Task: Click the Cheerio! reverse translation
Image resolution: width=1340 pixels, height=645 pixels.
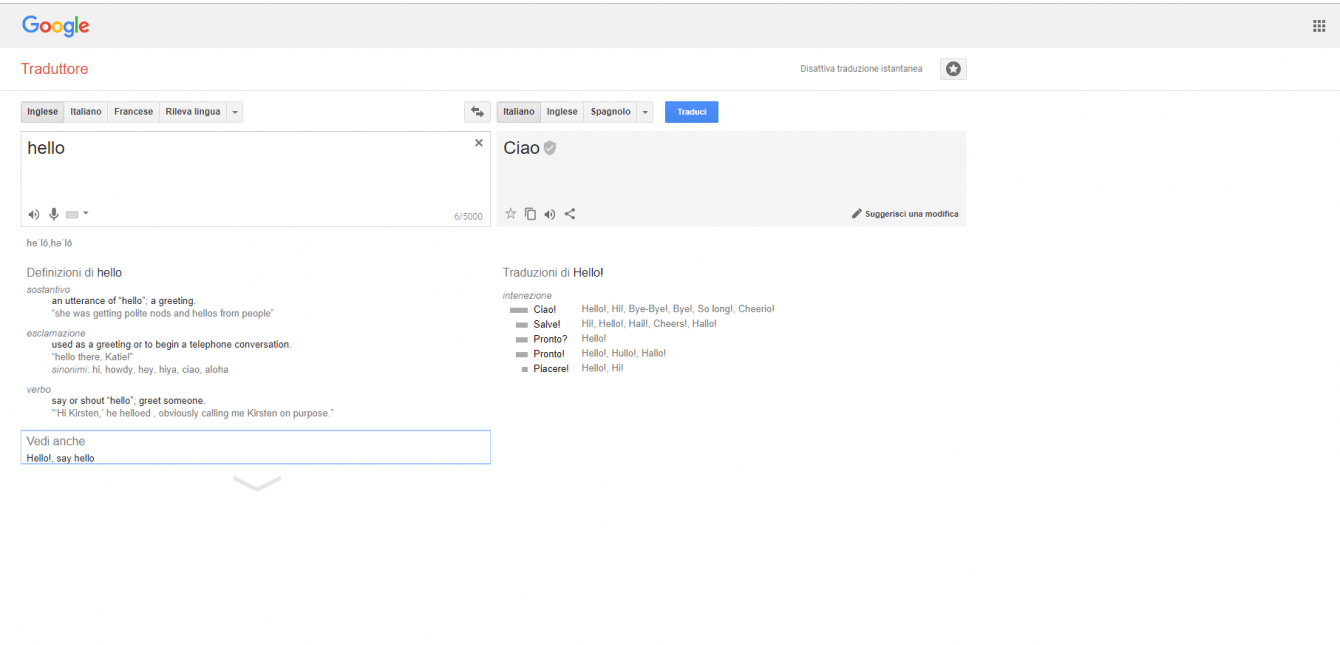Action: click(x=756, y=309)
